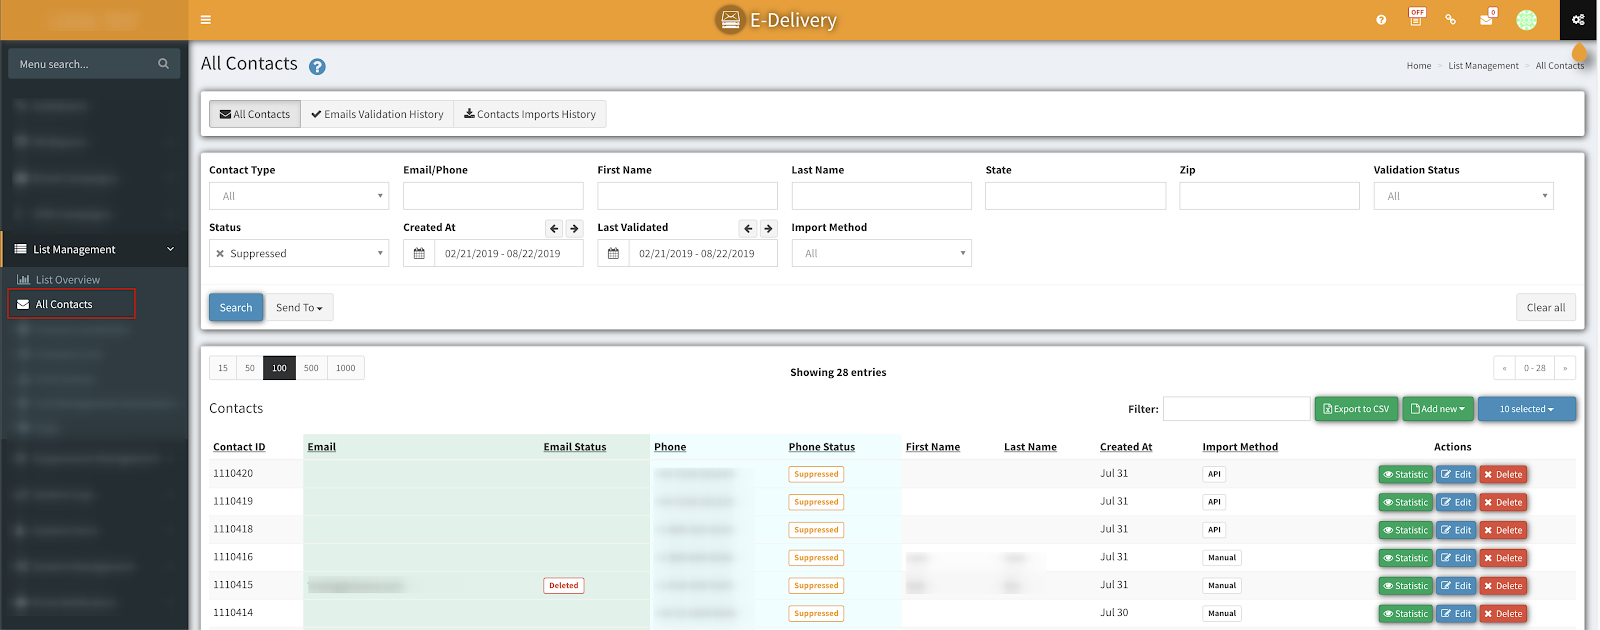Click the Deleted email status badge
The width and height of the screenshot is (1600, 630).
point(564,586)
